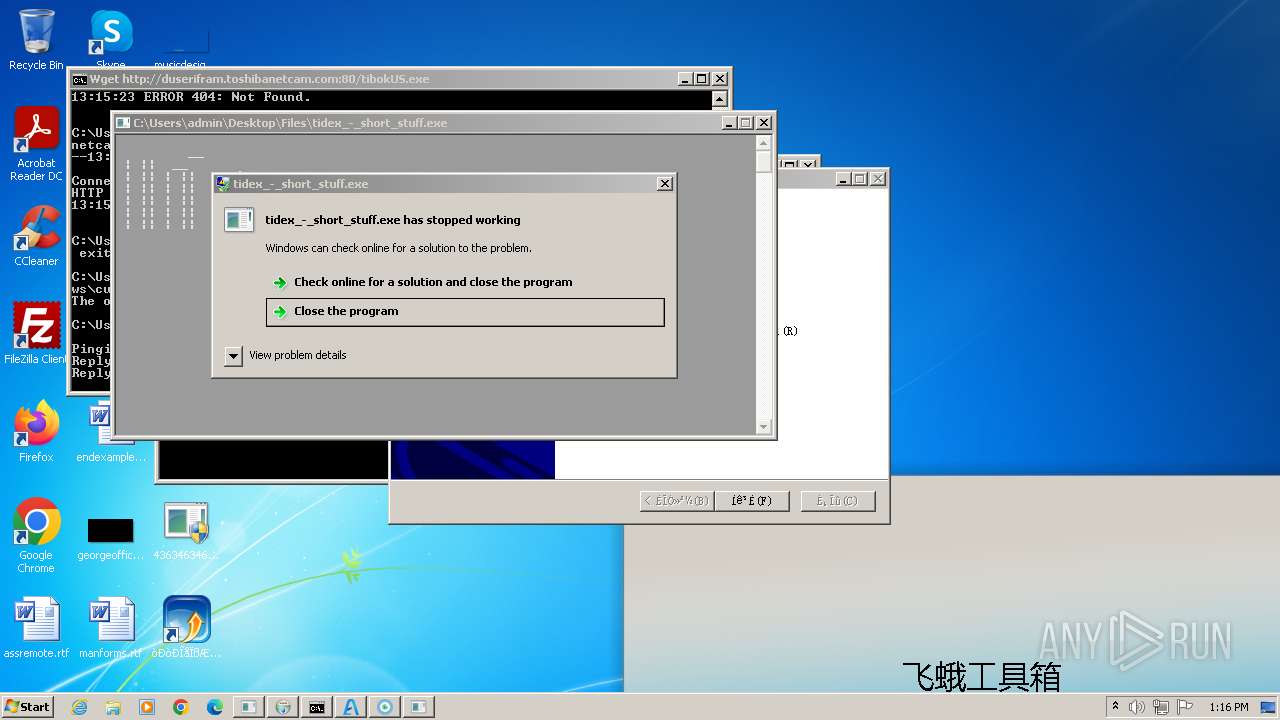Image resolution: width=1280 pixels, height=720 pixels.
Task: Open the network status tray icon
Action: 1161,707
